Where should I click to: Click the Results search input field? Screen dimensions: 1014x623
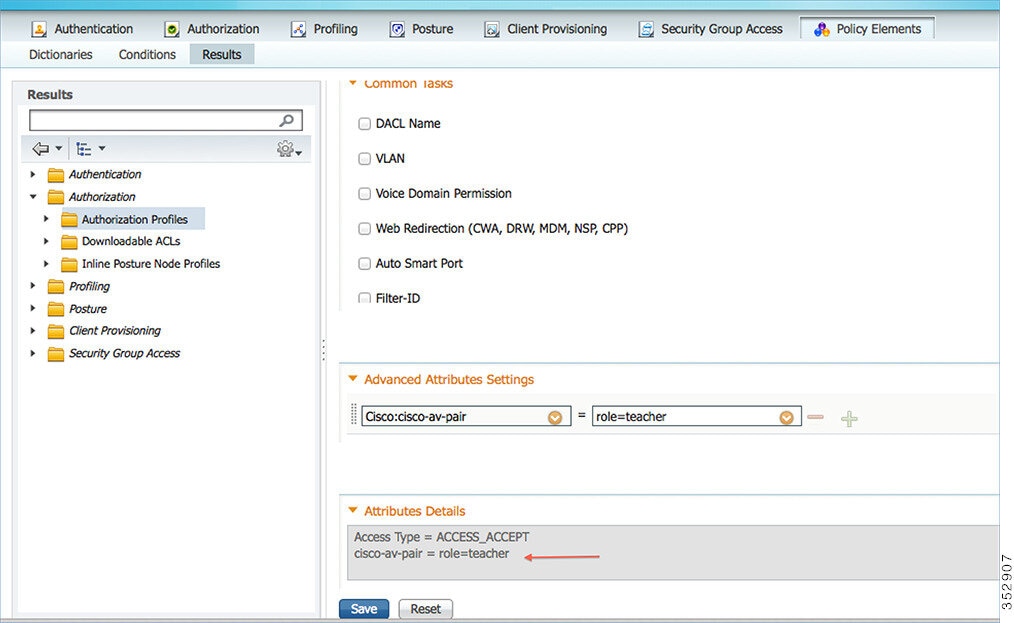pos(166,120)
